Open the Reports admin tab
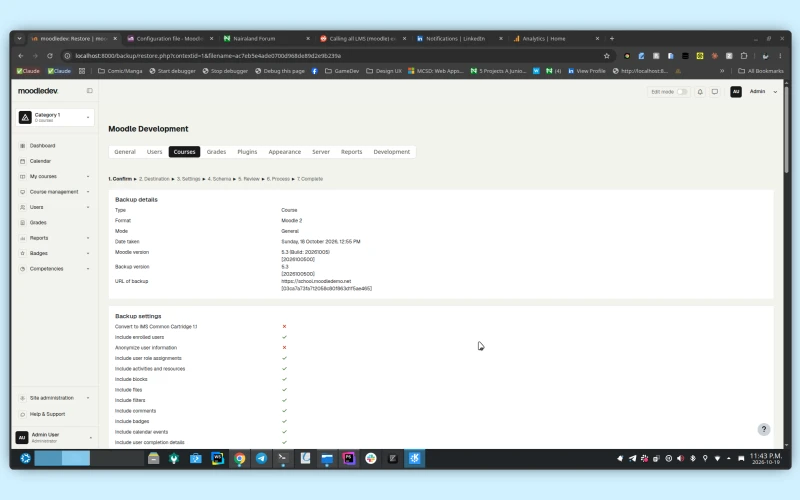 click(352, 152)
